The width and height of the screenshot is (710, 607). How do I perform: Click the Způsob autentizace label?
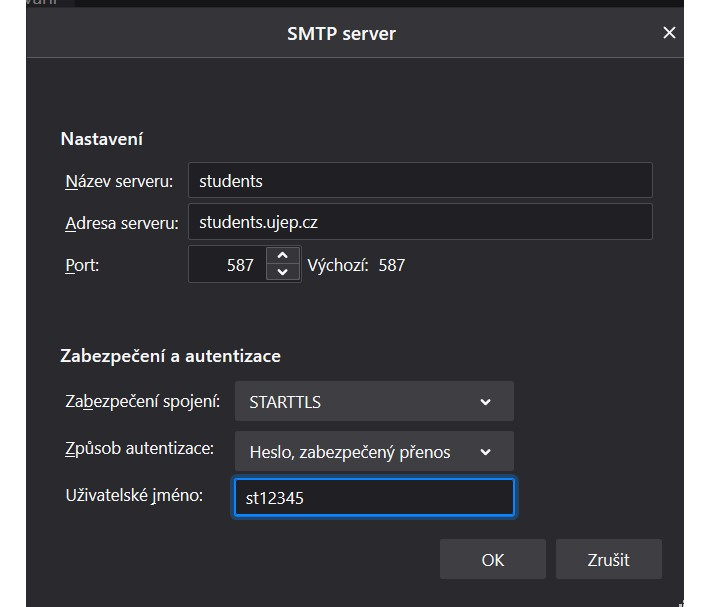point(139,448)
